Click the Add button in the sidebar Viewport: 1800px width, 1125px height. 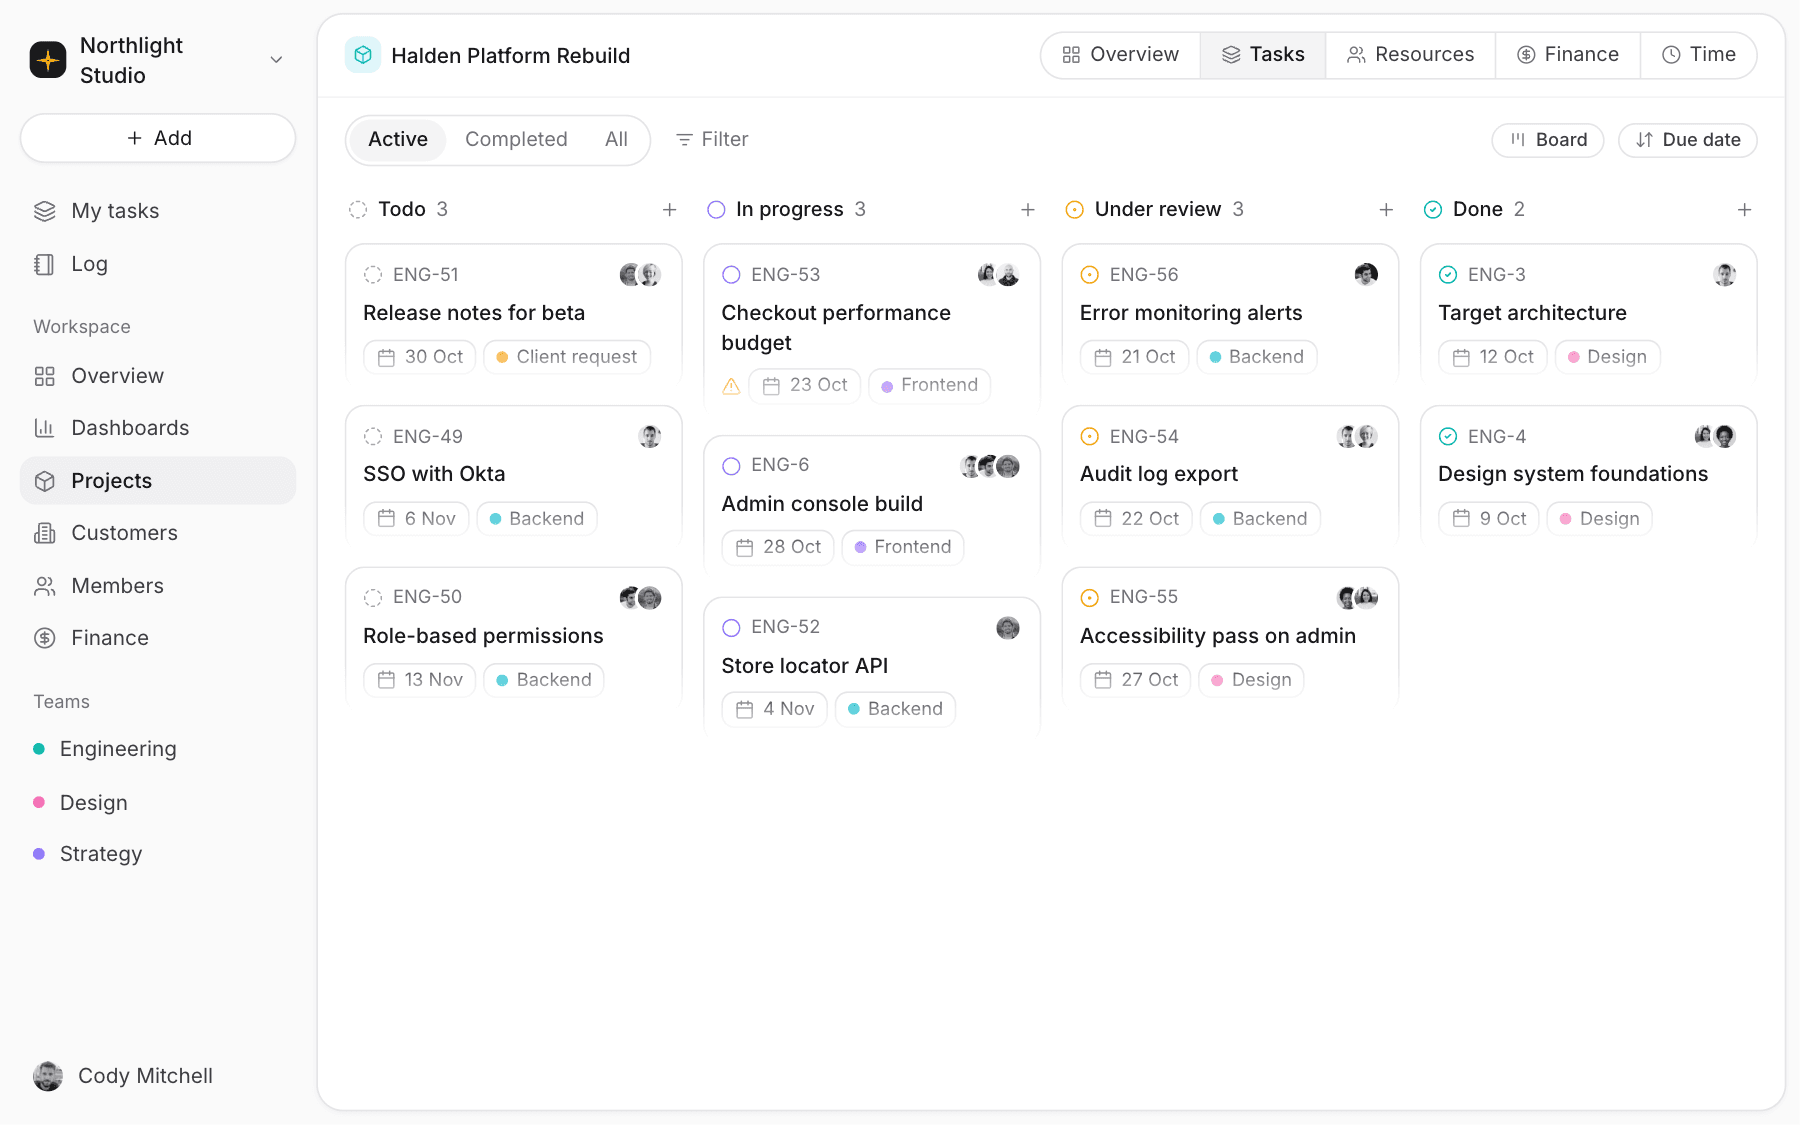click(x=158, y=138)
